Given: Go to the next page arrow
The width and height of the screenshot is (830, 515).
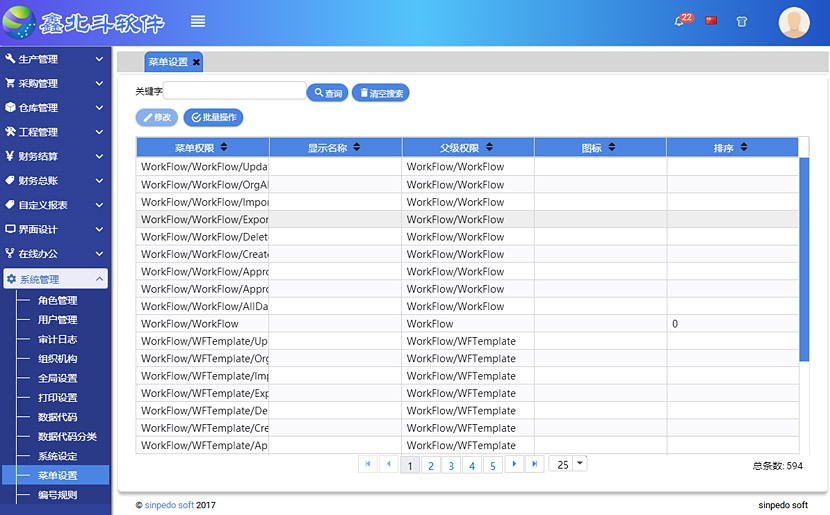Looking at the screenshot, I should pos(514,464).
